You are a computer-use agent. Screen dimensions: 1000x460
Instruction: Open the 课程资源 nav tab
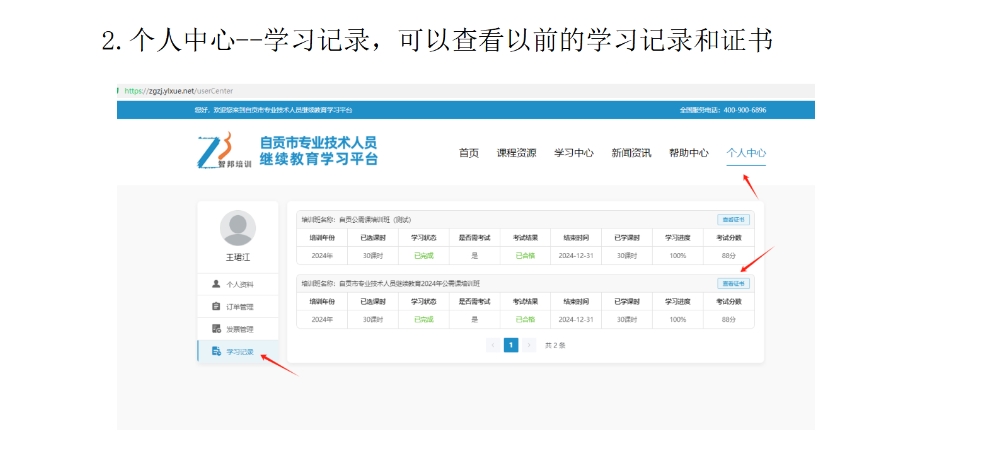[516, 153]
